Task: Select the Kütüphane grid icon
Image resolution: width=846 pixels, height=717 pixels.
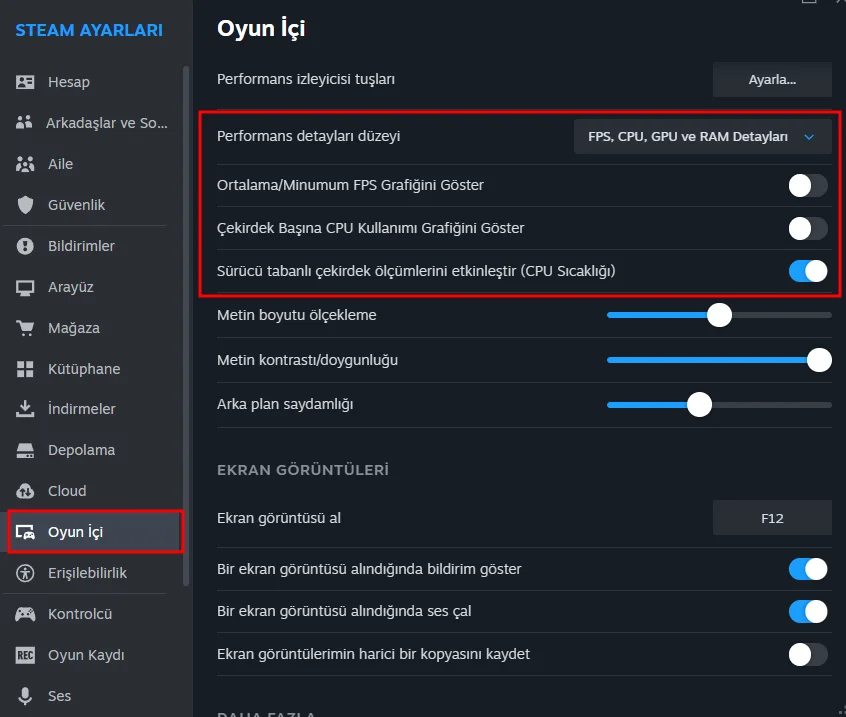Action: point(26,369)
